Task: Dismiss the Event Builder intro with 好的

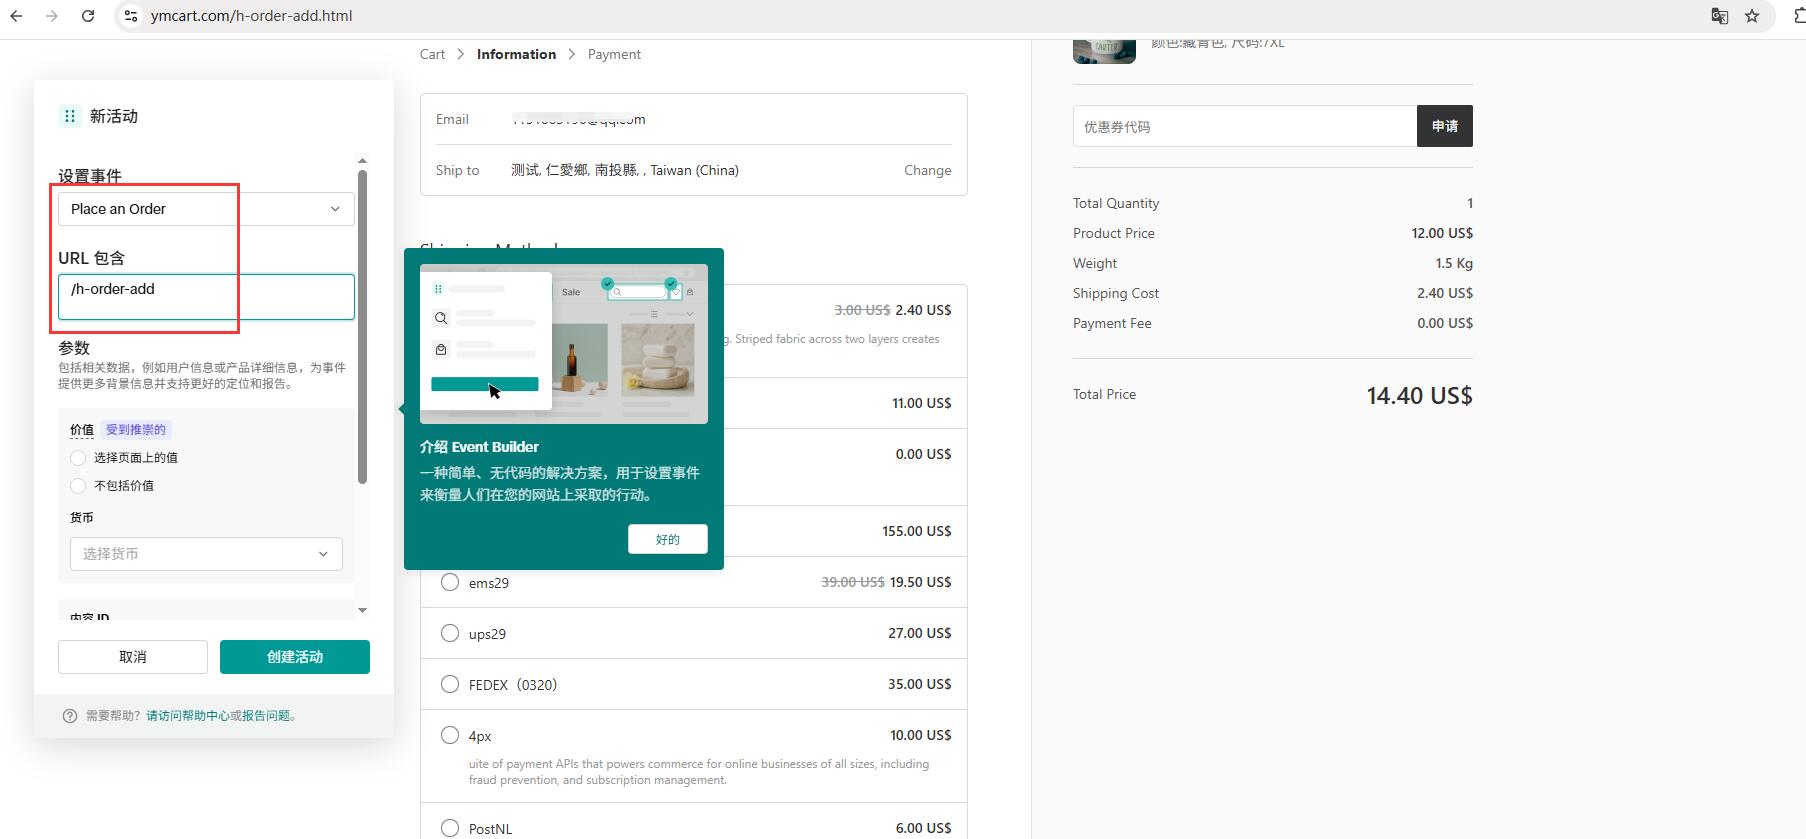Action: pyautogui.click(x=668, y=539)
